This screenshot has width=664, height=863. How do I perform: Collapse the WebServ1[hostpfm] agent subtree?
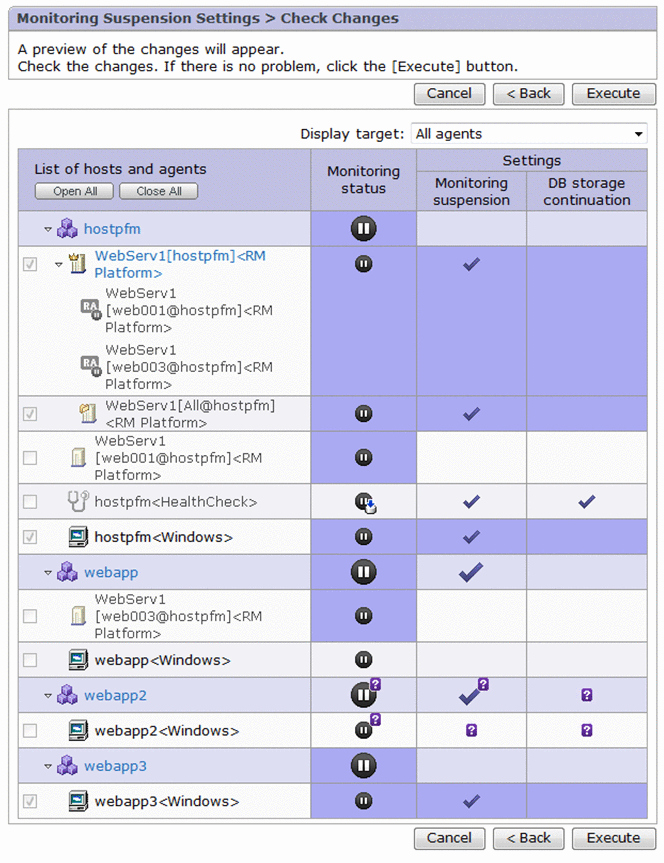[x=58, y=265]
